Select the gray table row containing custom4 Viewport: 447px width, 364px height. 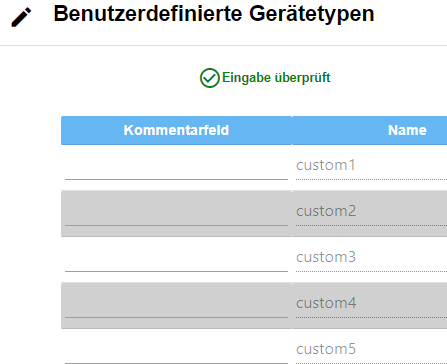point(254,306)
